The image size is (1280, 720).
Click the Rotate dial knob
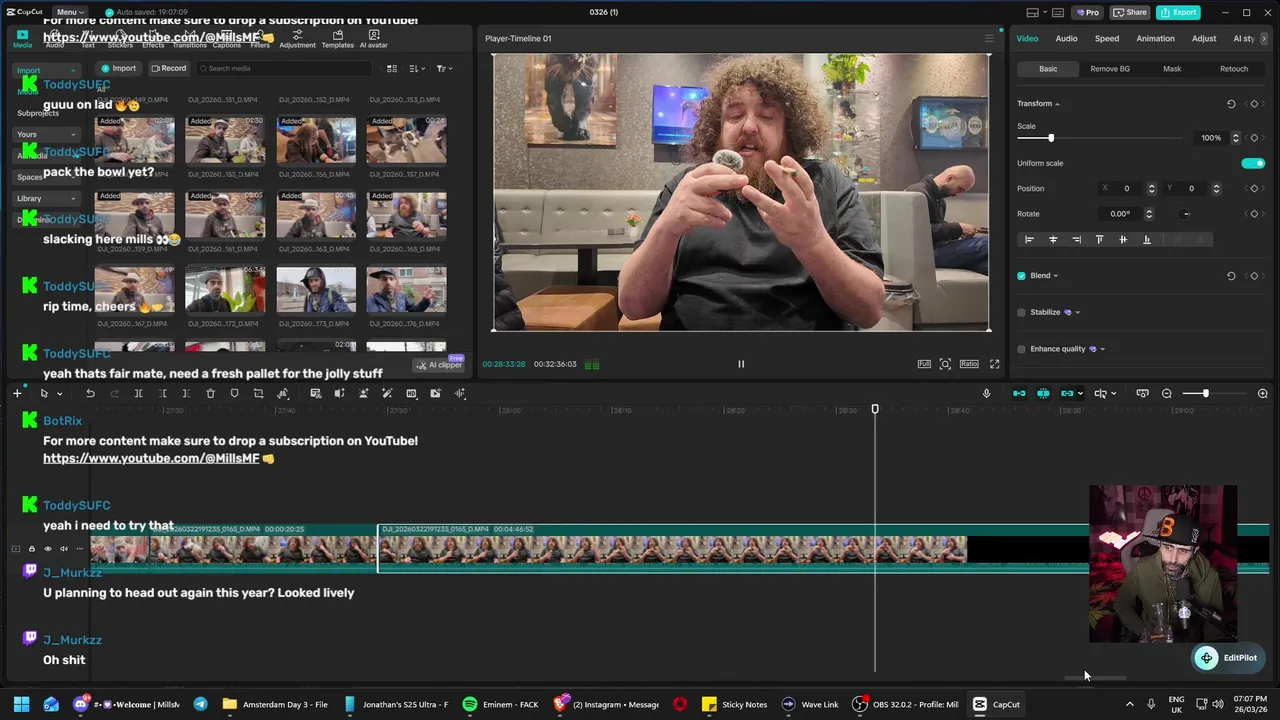pyautogui.click(x=1186, y=214)
